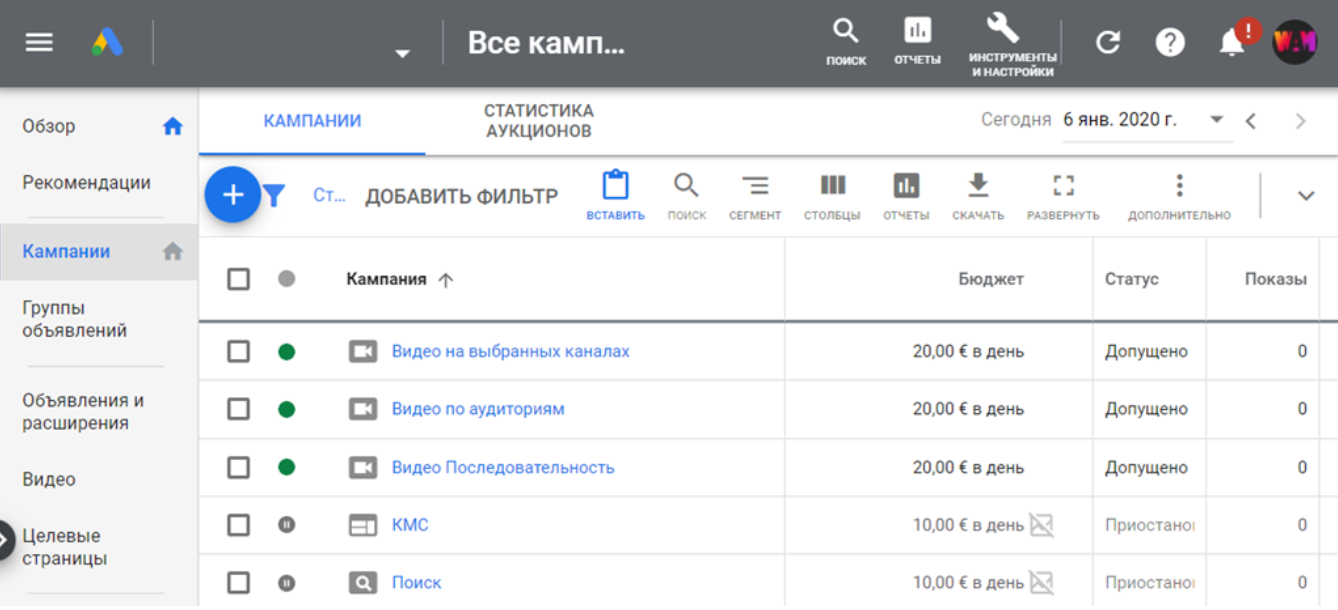Open the Видео по аудиториям campaign
Viewport: 1338px width, 610px height.
(x=478, y=409)
